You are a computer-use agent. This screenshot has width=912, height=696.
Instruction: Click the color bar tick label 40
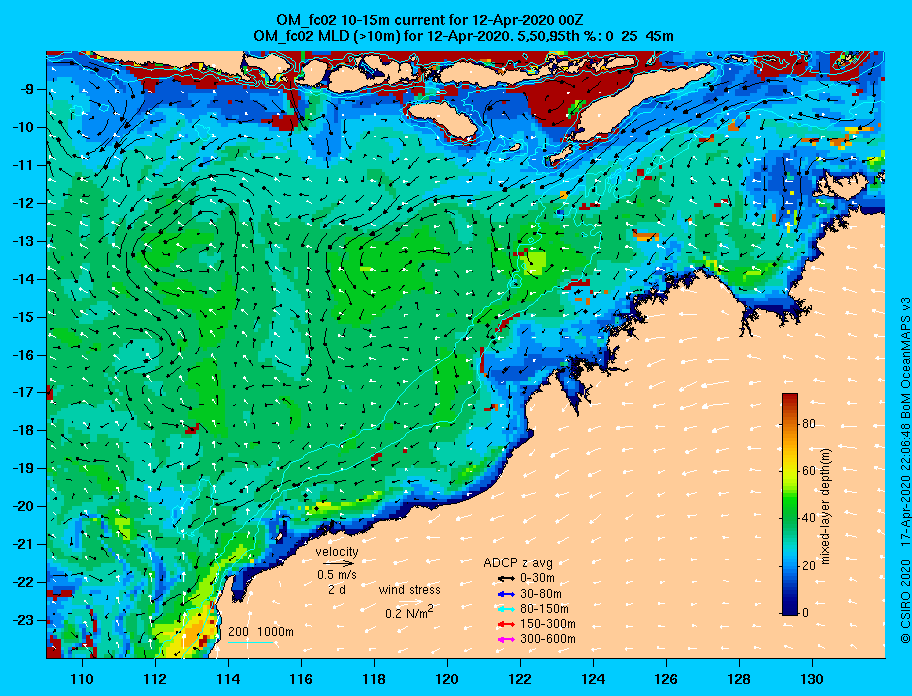coord(809,518)
